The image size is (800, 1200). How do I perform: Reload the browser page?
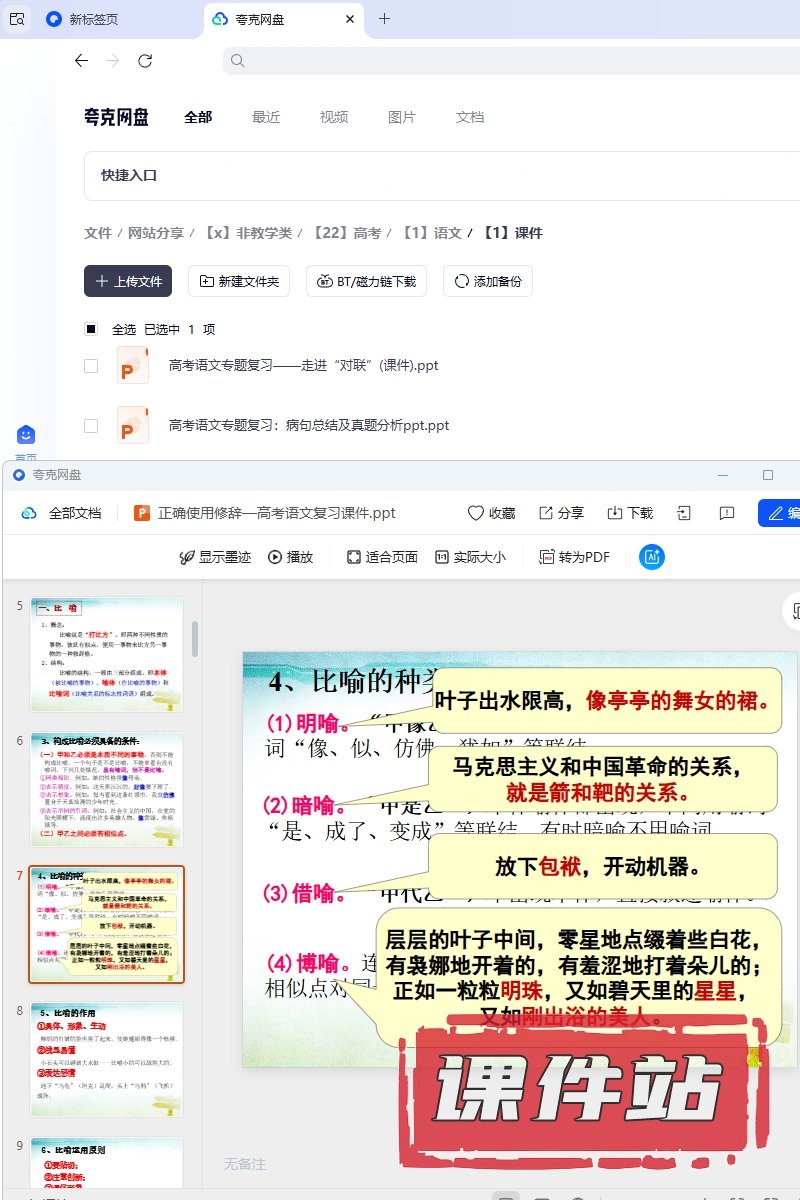[145, 61]
